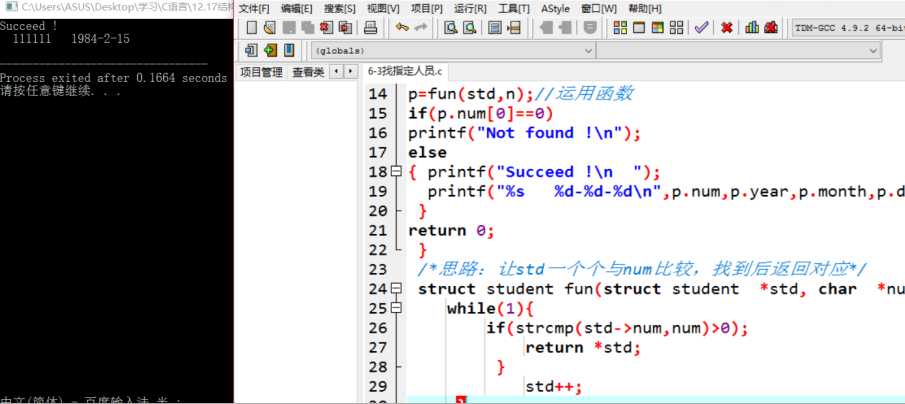Click the greyed back navigation arrow icon
The image size is (905, 404).
click(545, 28)
